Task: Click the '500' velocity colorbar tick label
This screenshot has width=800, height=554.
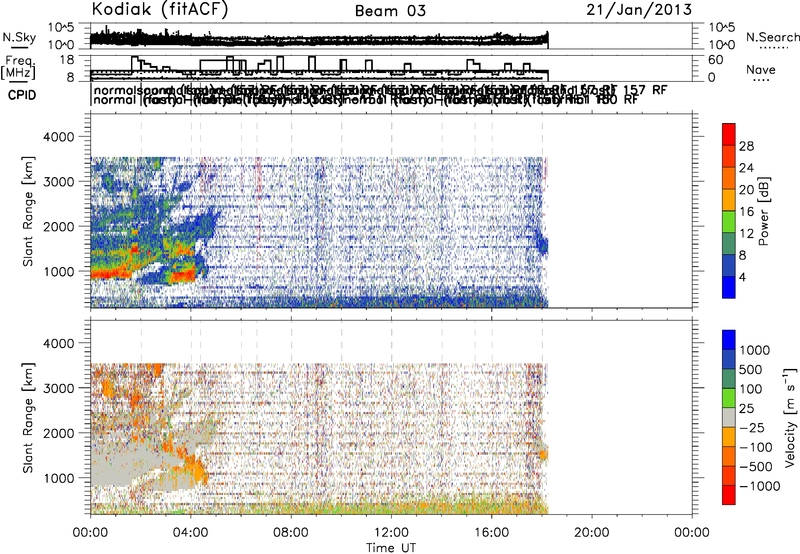Action: click(751, 370)
